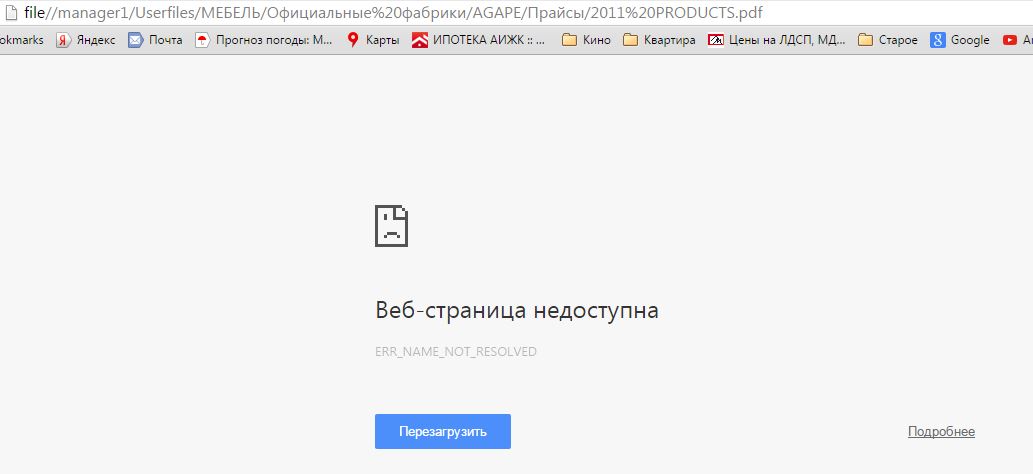
Task: Click the partially visible bookmarks item
Action: point(20,40)
